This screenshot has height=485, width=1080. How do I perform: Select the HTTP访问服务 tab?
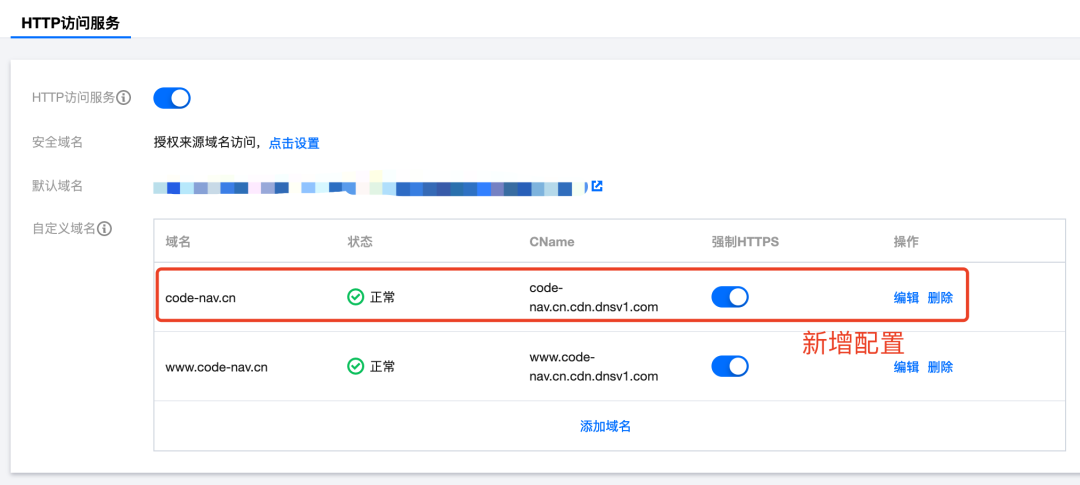[70, 22]
